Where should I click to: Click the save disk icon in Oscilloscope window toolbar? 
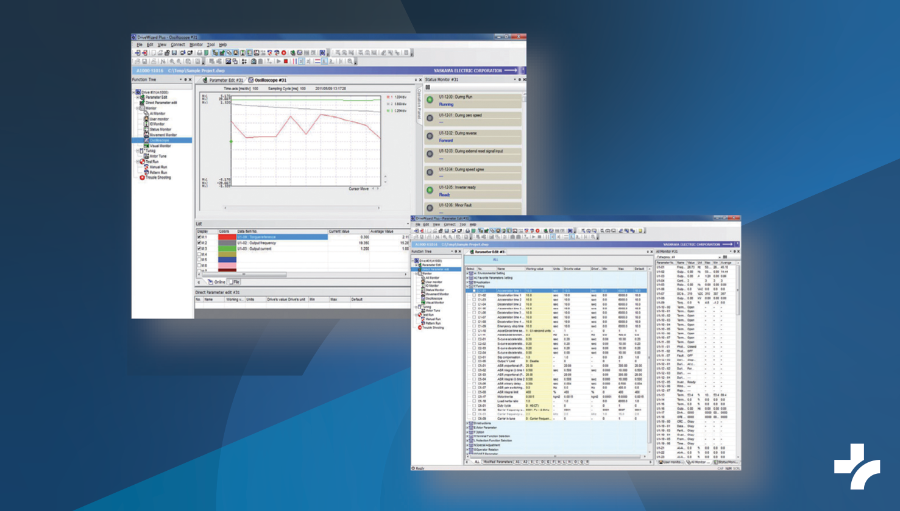(x=174, y=52)
